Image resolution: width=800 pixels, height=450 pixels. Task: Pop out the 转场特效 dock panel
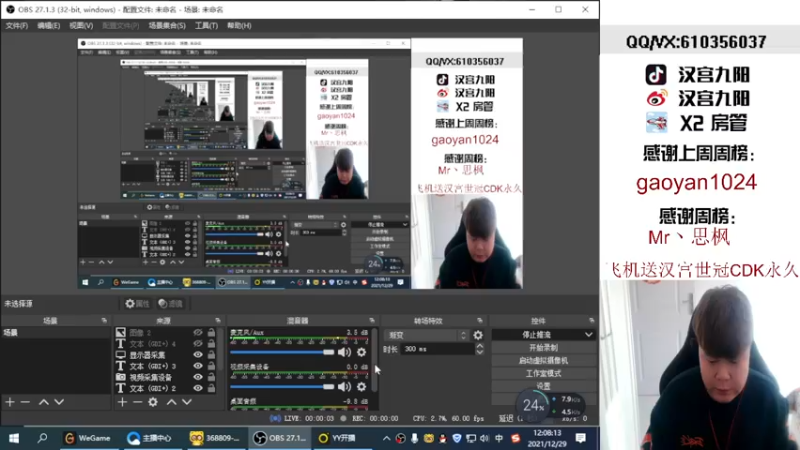[x=480, y=320]
